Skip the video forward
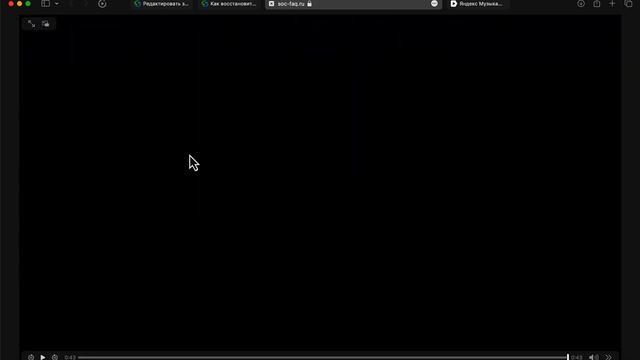640x360 pixels. [x=55, y=357]
